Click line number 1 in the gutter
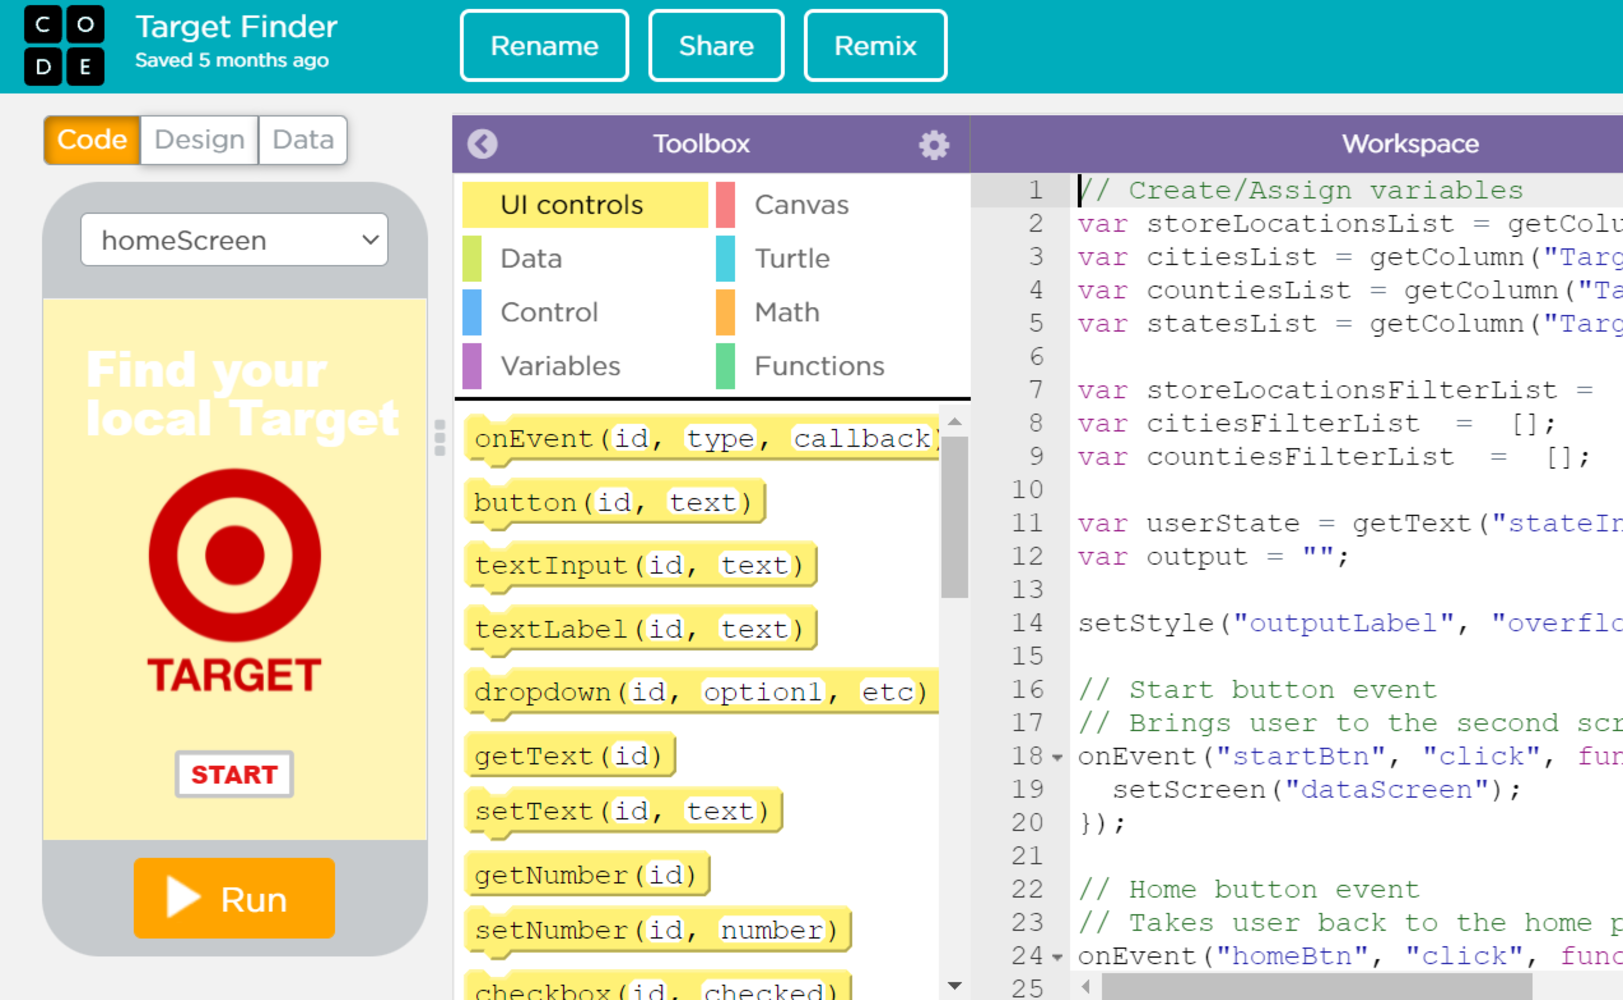1623x1000 pixels. coord(1035,190)
